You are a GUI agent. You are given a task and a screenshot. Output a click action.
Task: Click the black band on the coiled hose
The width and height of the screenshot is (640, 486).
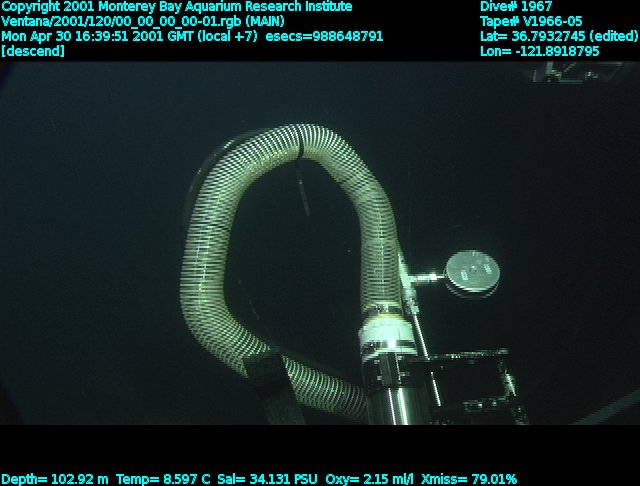(298, 150)
